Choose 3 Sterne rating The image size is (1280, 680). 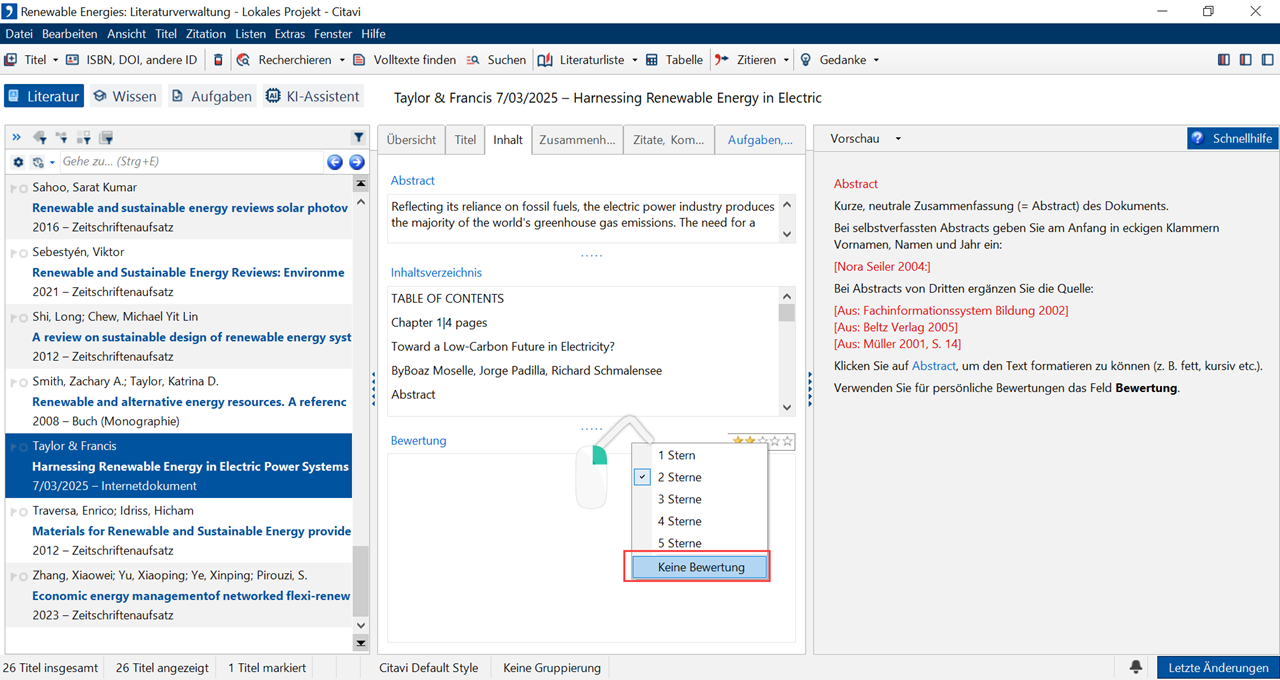coord(679,499)
